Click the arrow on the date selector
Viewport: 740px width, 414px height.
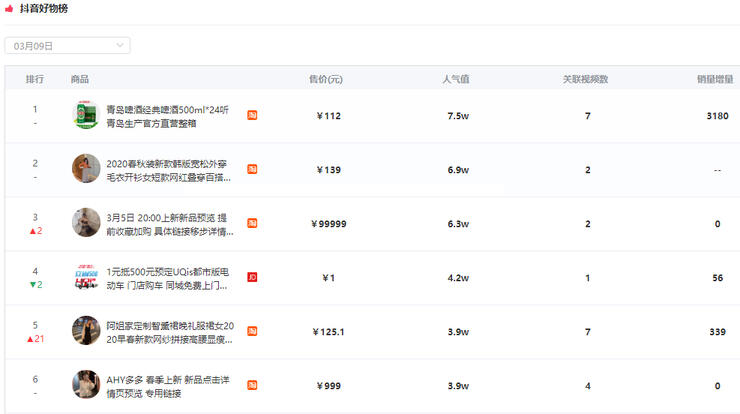click(x=120, y=45)
